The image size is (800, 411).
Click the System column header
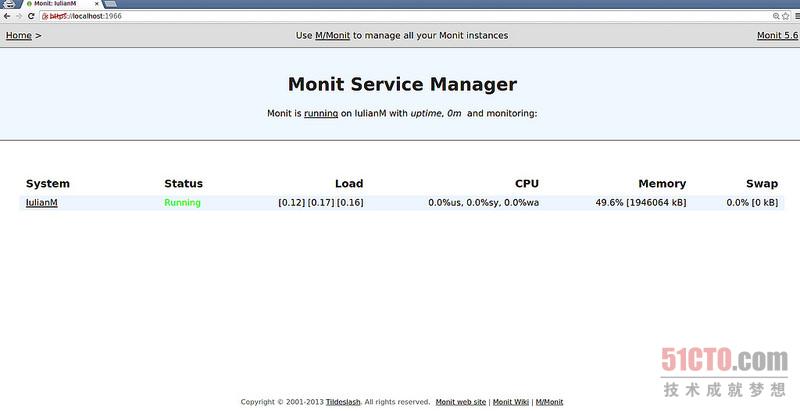point(47,184)
